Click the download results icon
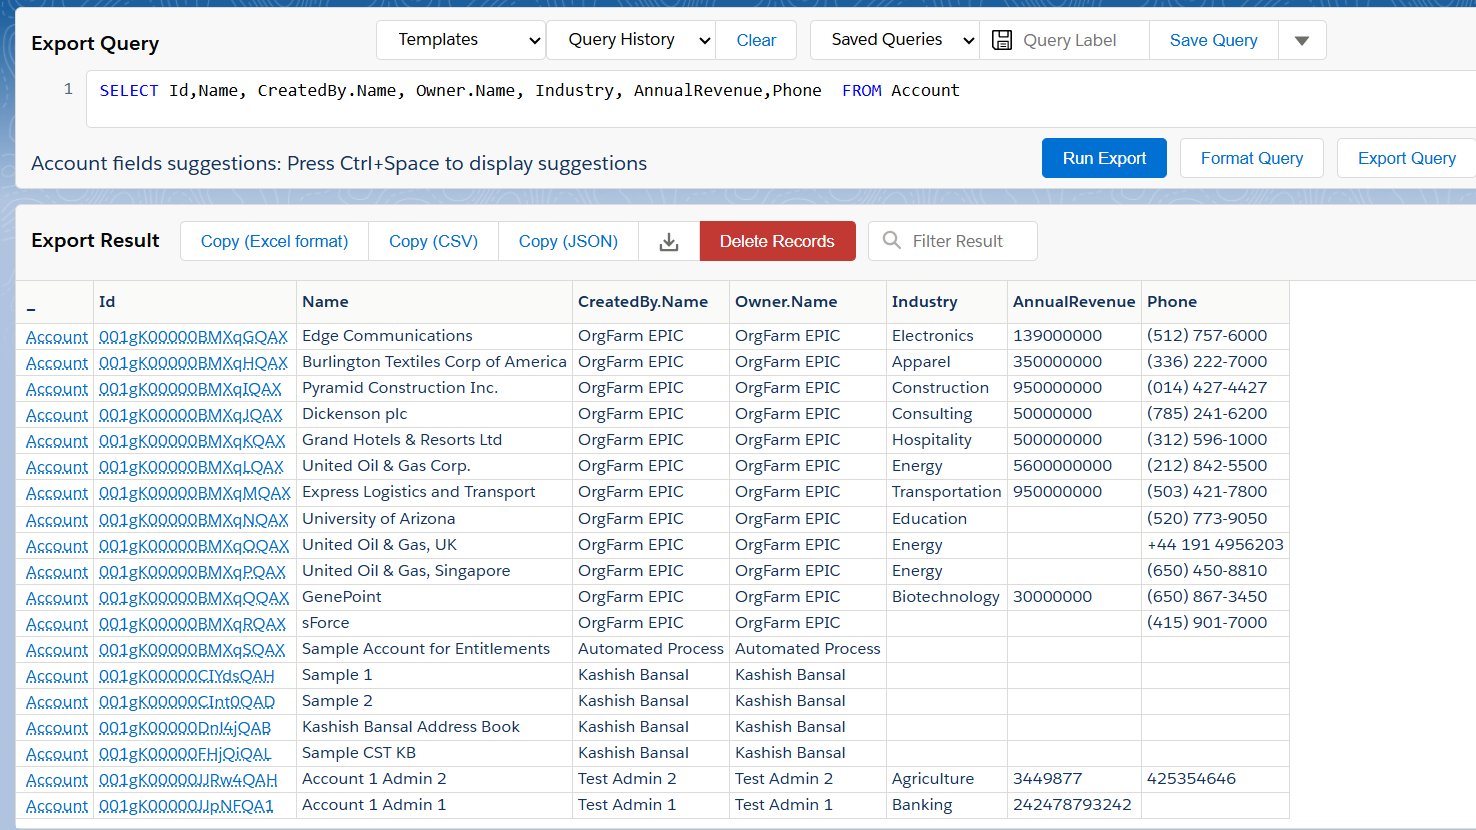The width and height of the screenshot is (1476, 830). 669,242
